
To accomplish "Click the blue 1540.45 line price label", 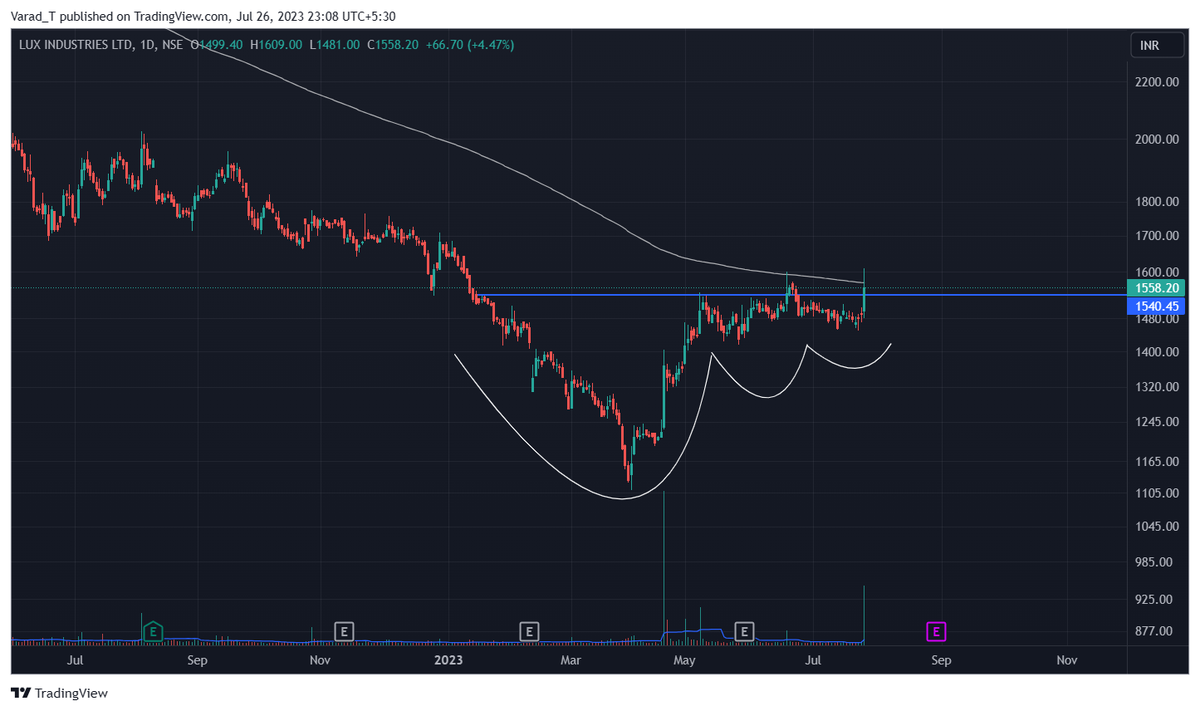I will pos(1157,304).
